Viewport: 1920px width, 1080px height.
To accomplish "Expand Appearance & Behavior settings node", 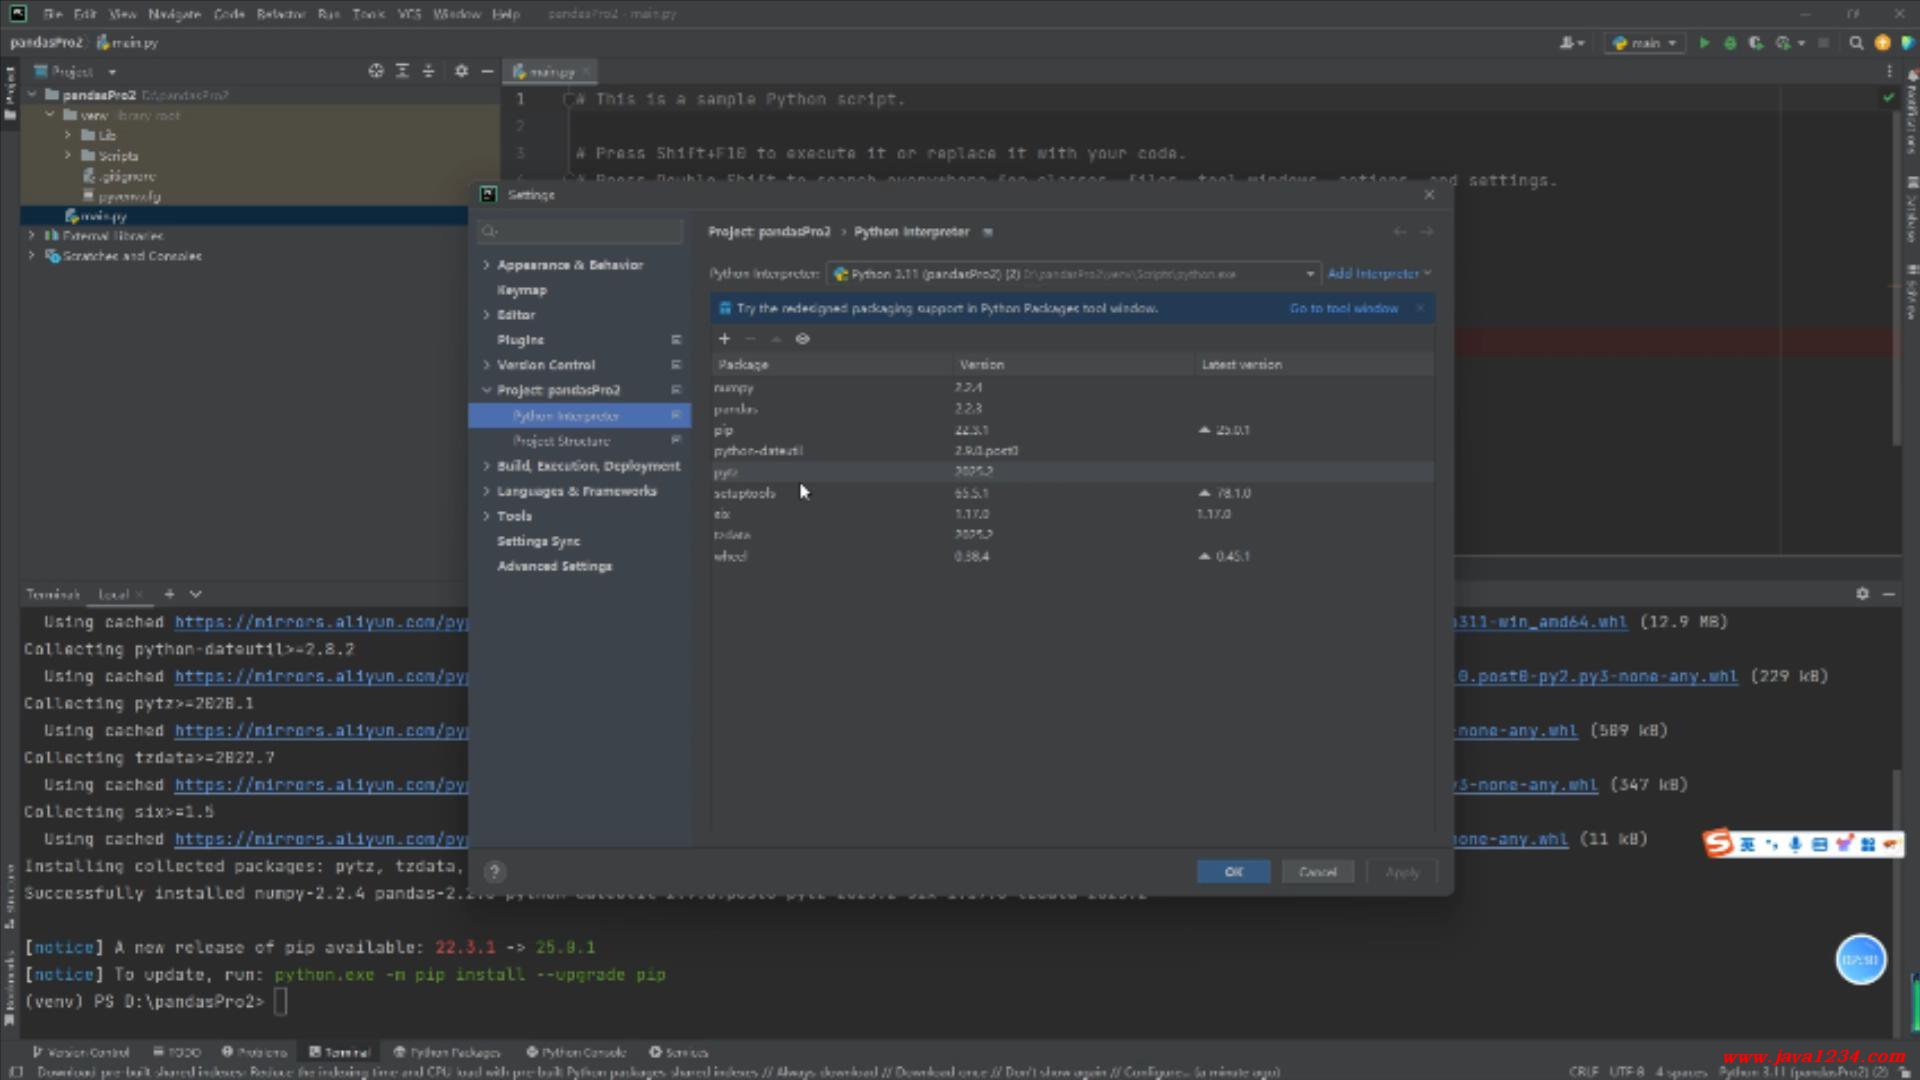I will (x=487, y=265).
